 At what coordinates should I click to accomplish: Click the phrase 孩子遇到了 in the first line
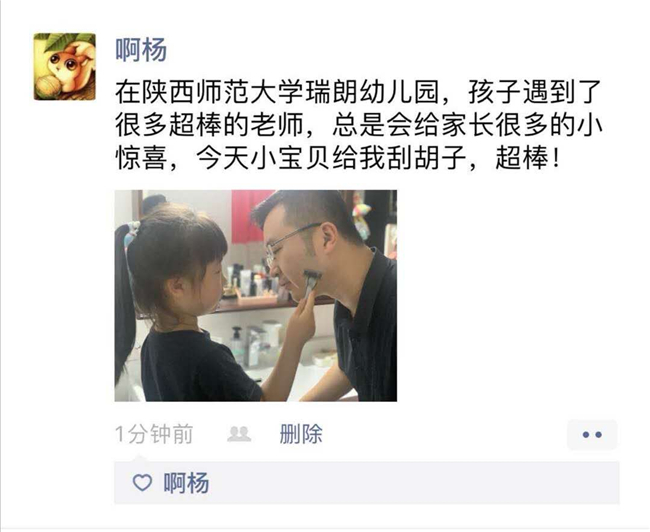(535, 92)
